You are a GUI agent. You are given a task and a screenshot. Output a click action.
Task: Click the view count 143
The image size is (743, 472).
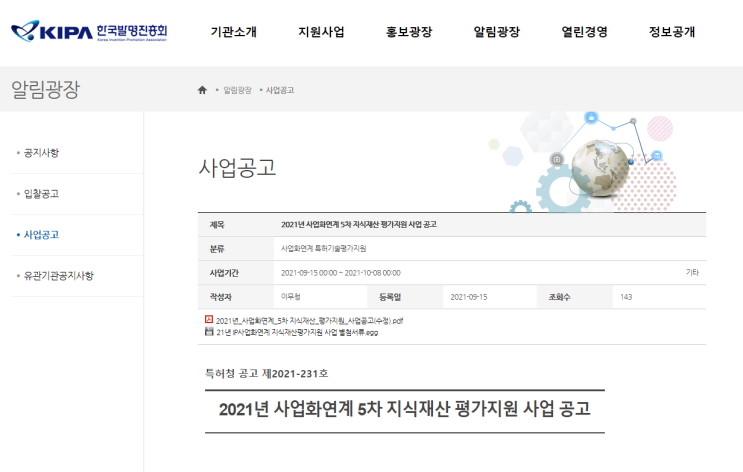pyautogui.click(x=626, y=297)
